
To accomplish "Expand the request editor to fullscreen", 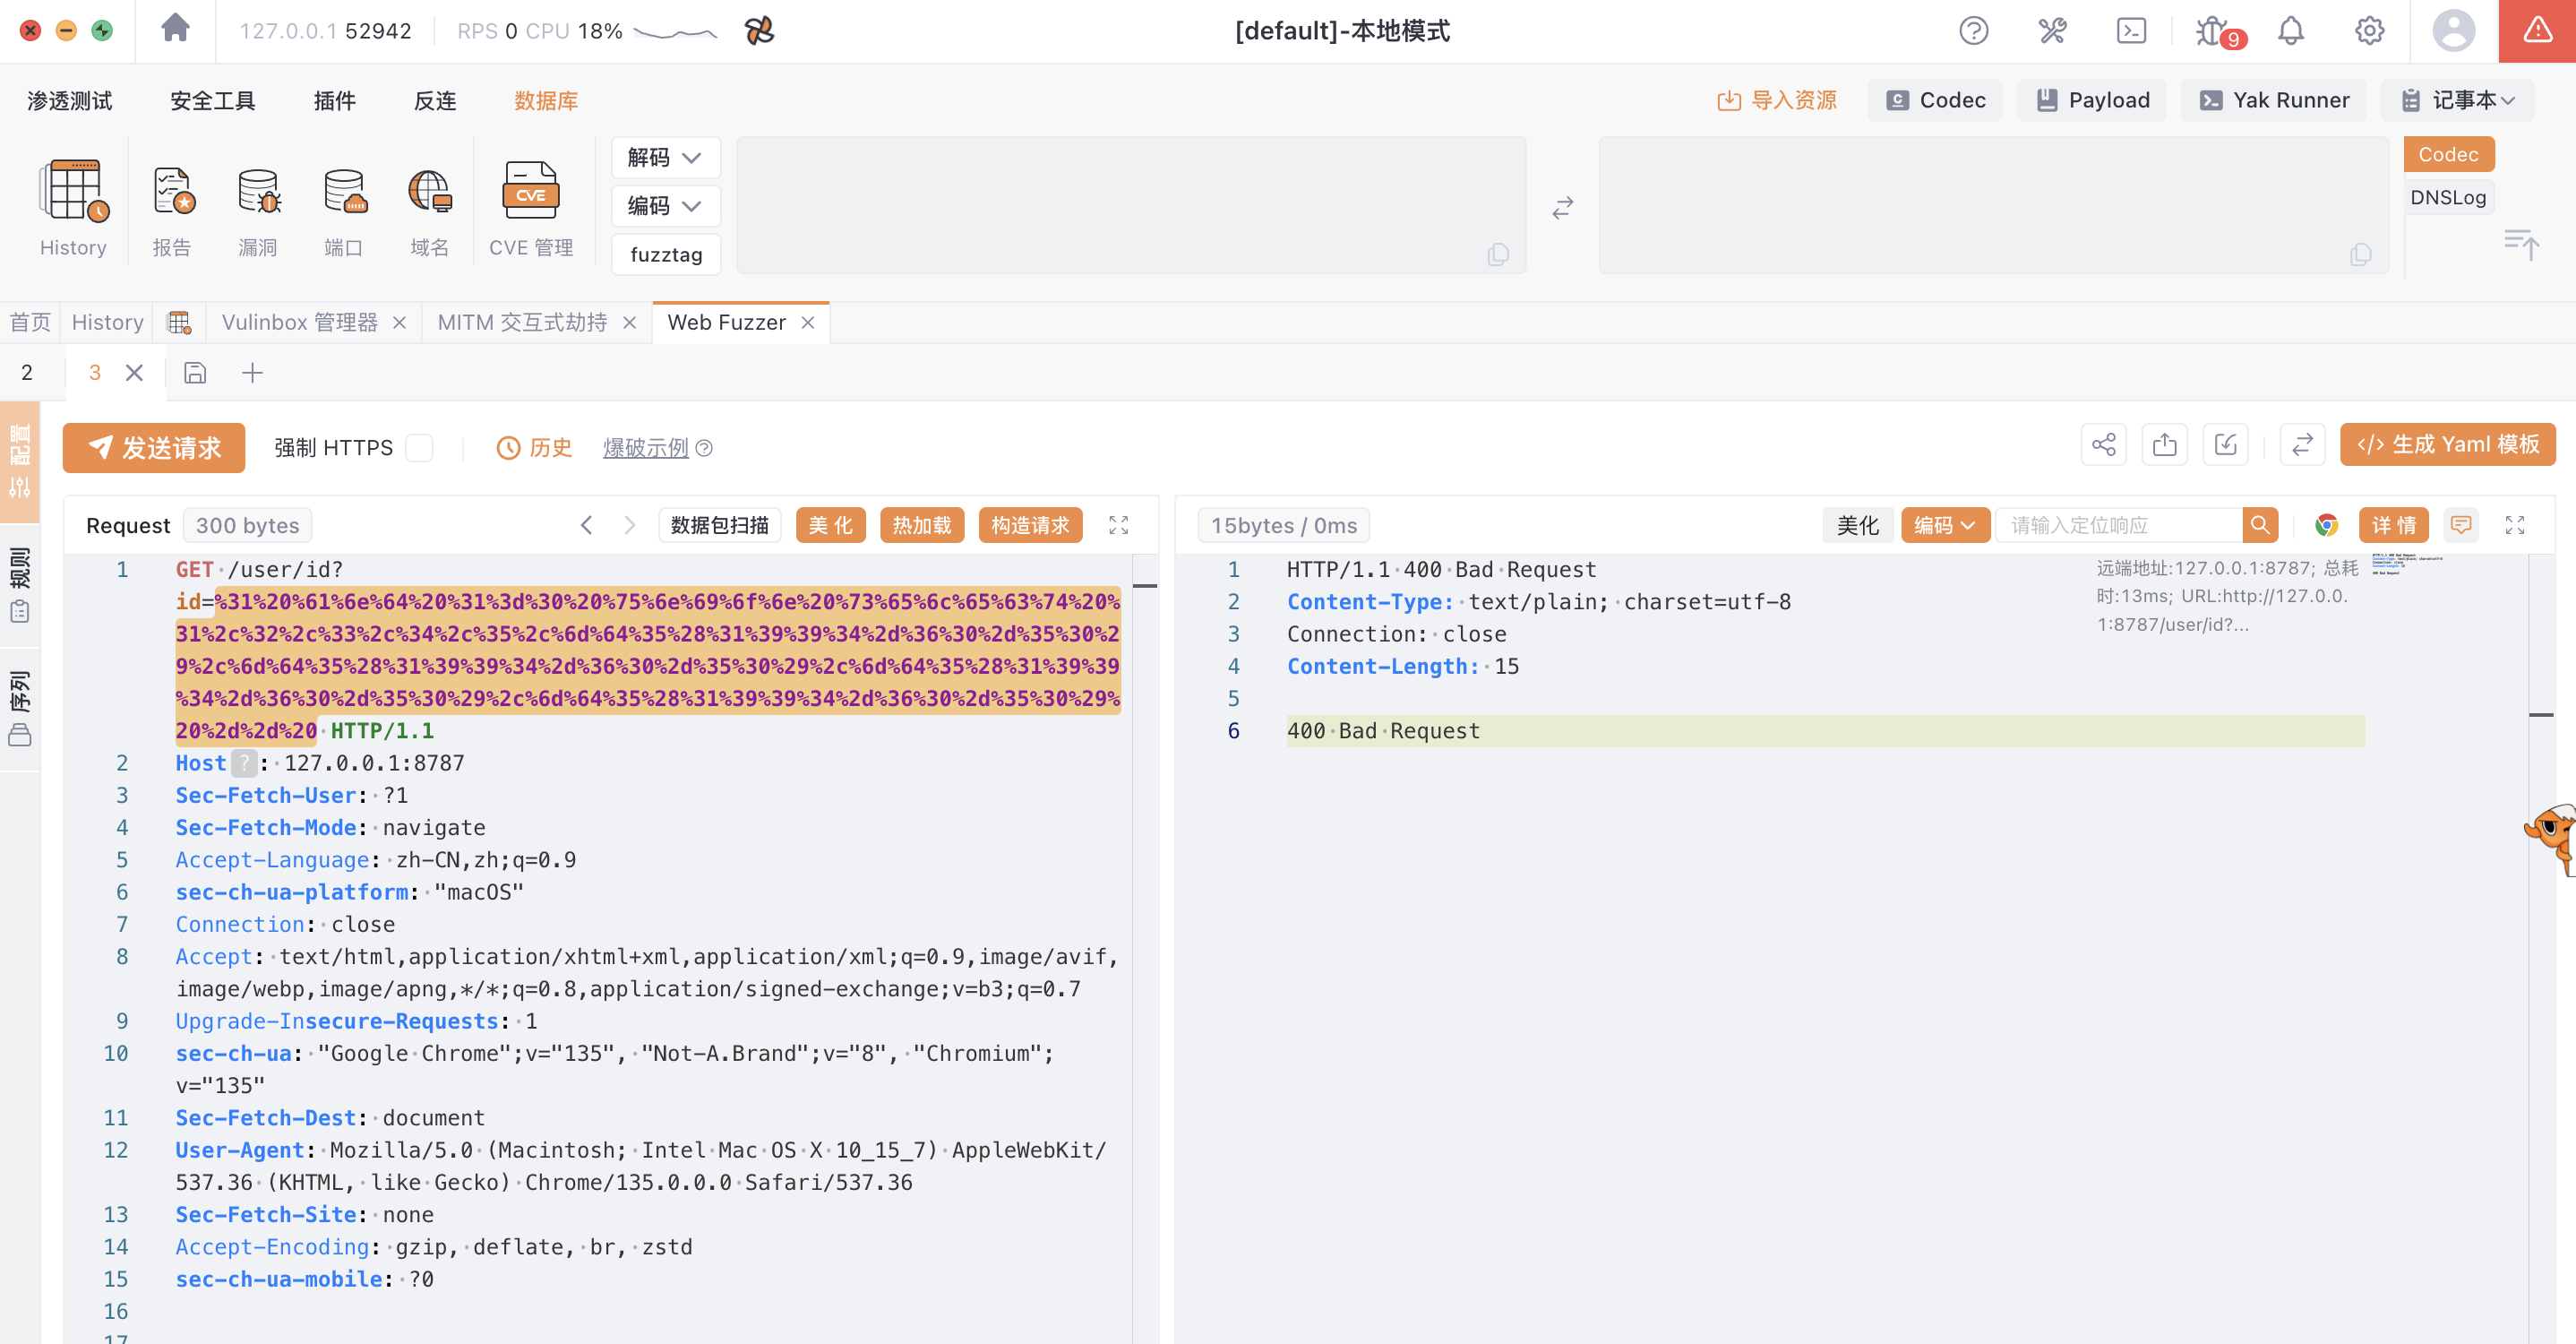I will click(1118, 525).
